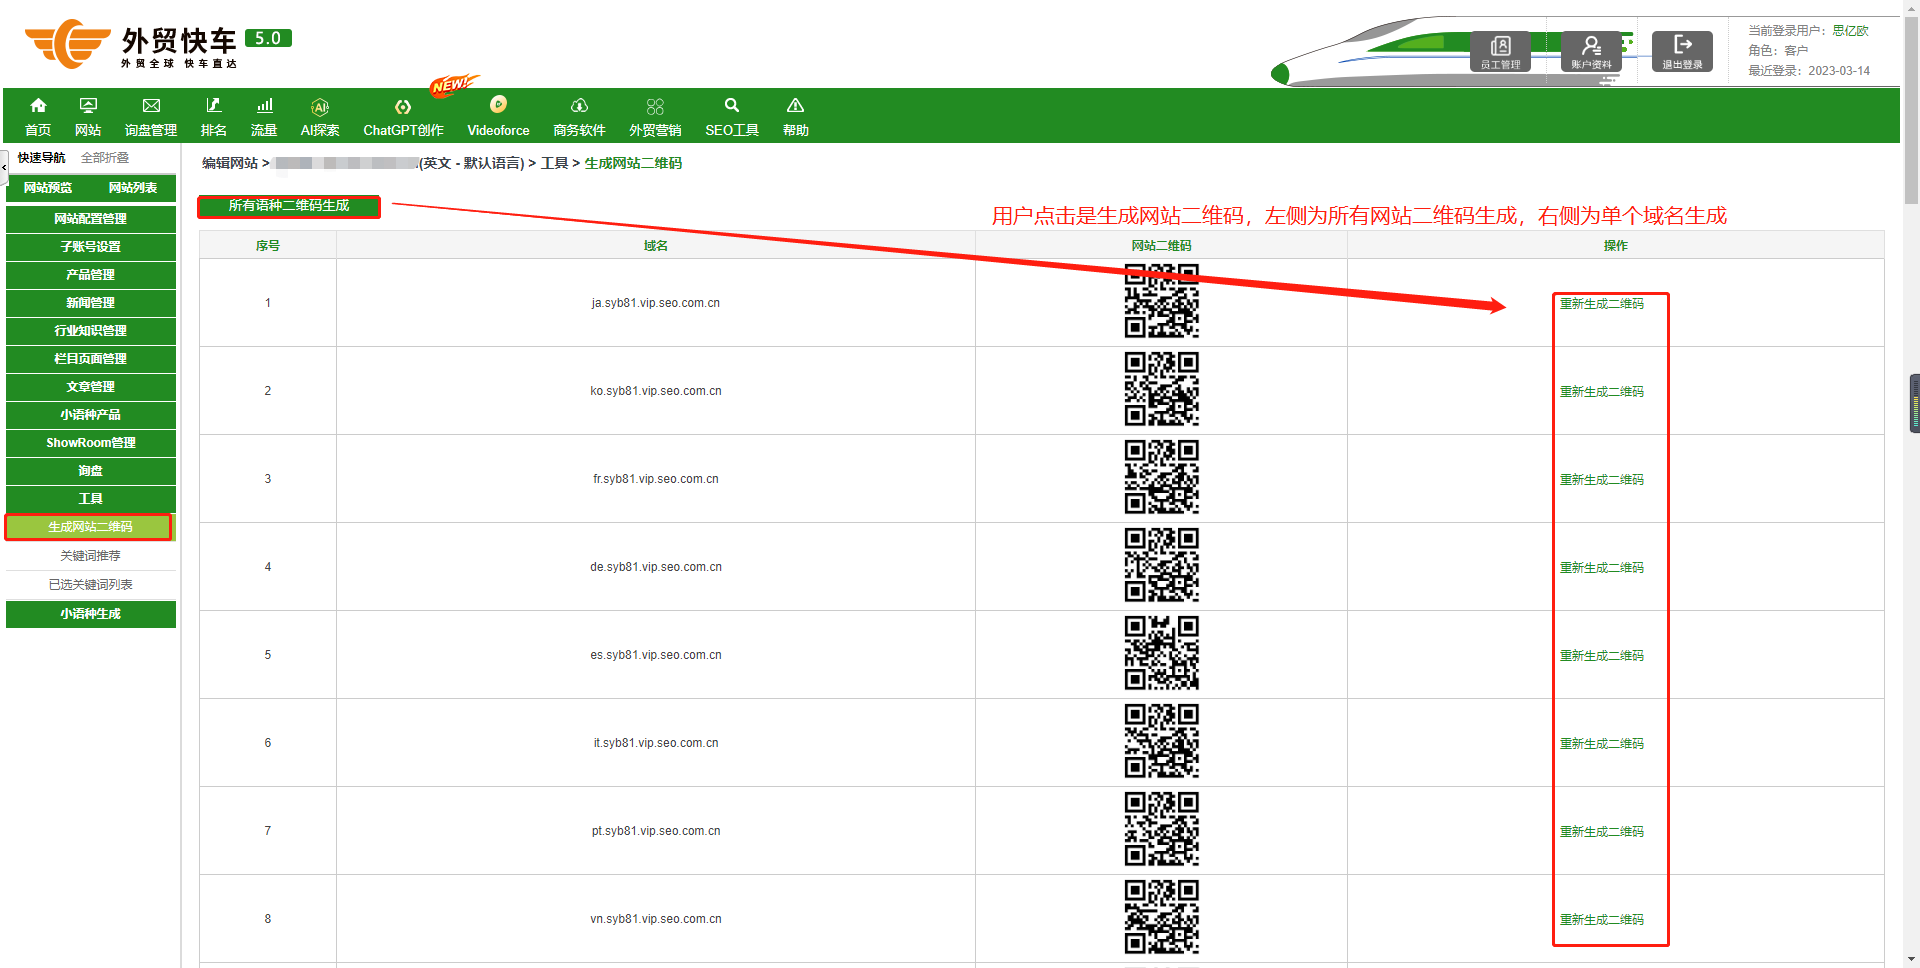
Task: Expand ShowRoom管理 sidebar section
Action: (x=91, y=442)
